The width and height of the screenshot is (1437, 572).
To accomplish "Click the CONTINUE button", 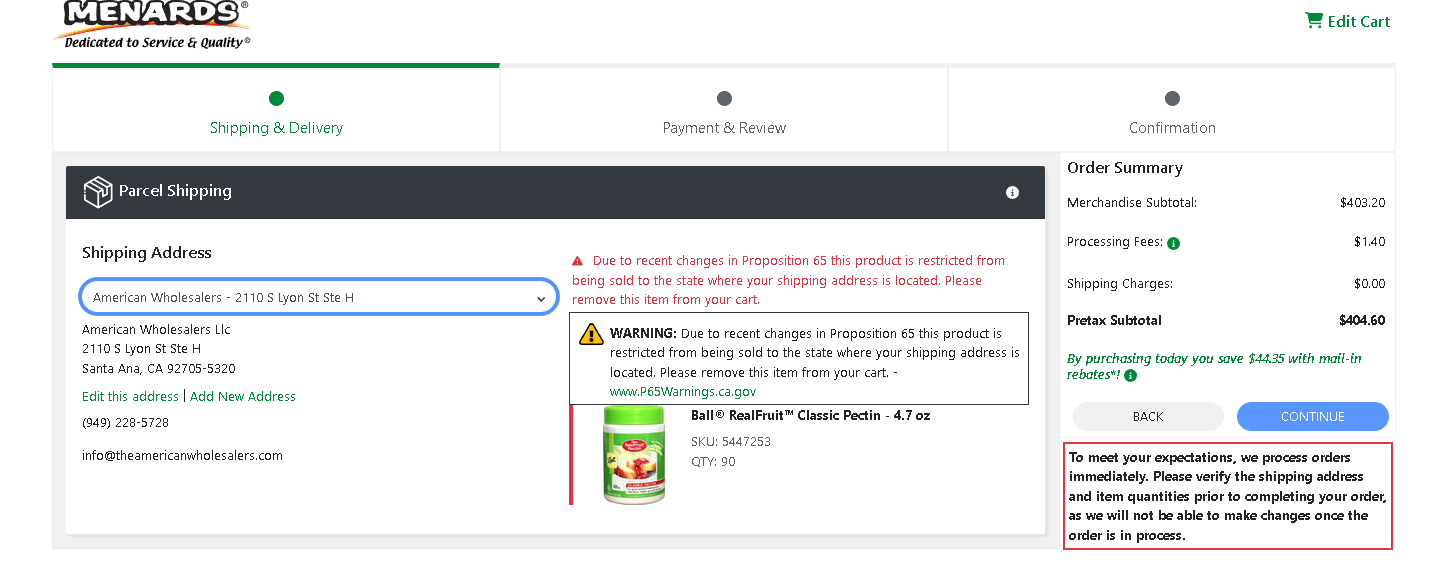I will coord(1312,416).
